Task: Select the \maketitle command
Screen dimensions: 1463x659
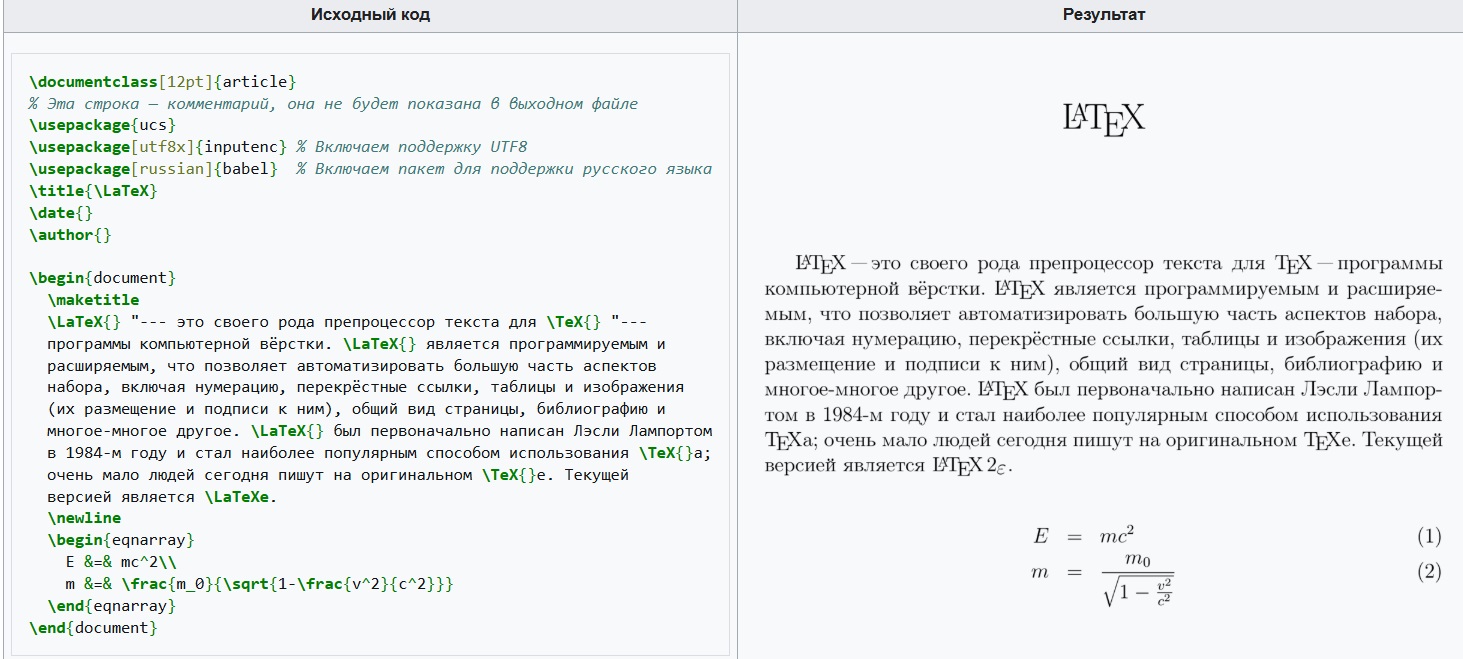Action: (93, 300)
